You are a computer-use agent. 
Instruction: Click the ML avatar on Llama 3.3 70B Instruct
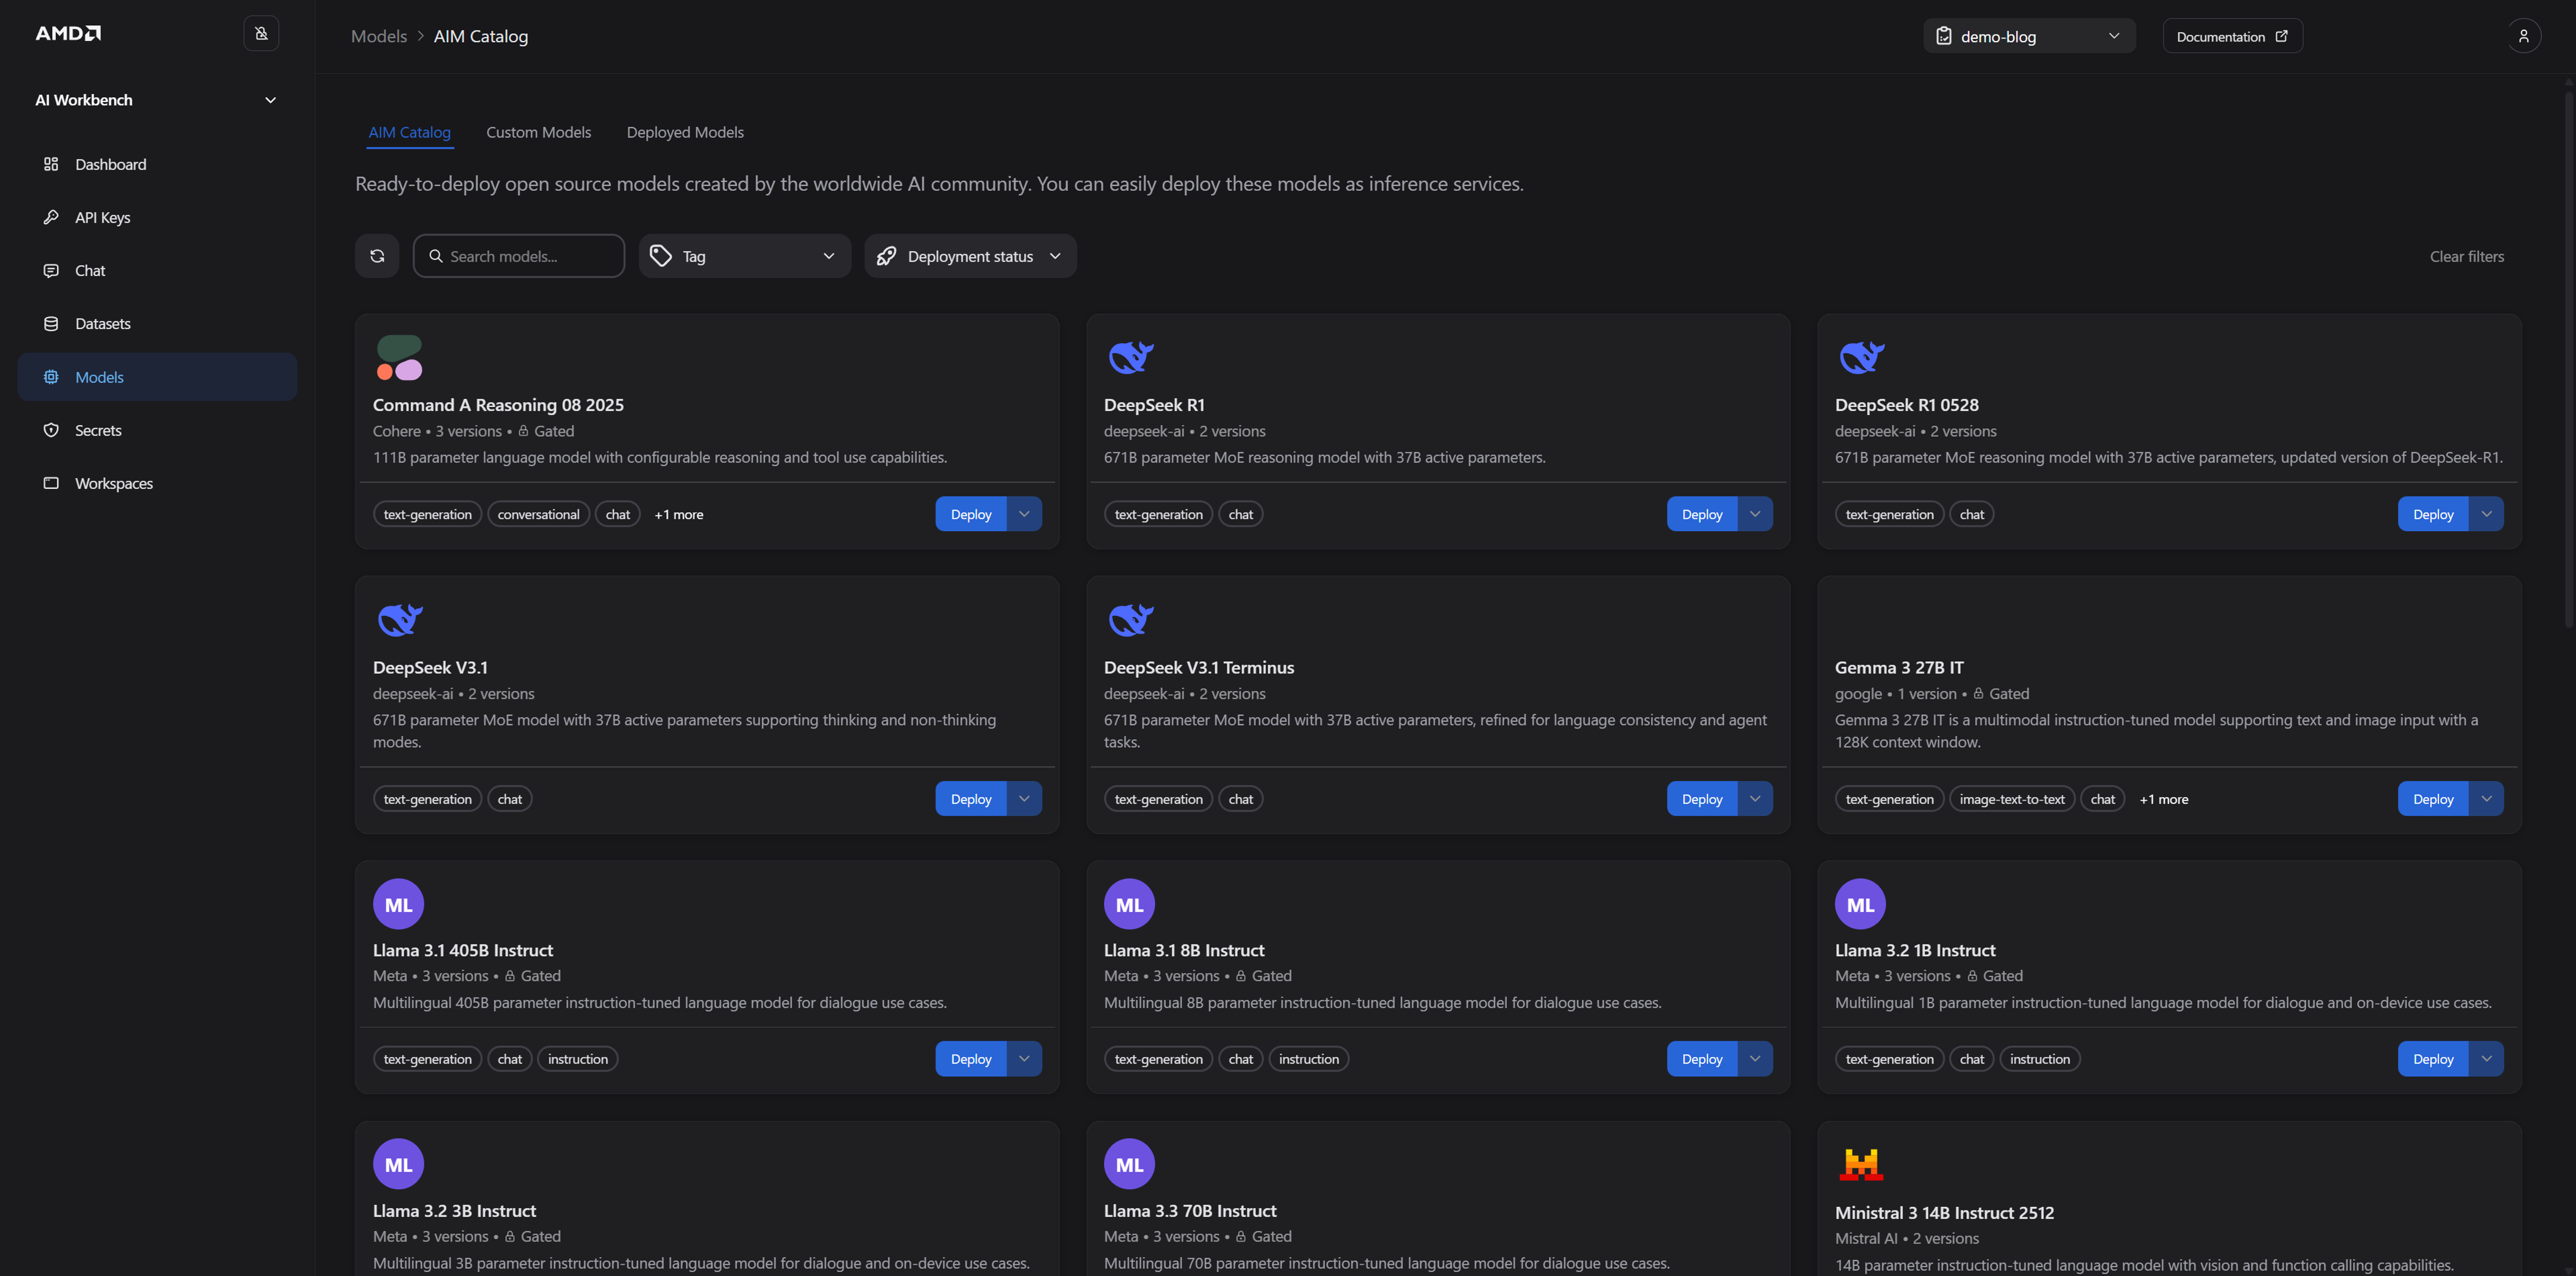point(1129,1164)
